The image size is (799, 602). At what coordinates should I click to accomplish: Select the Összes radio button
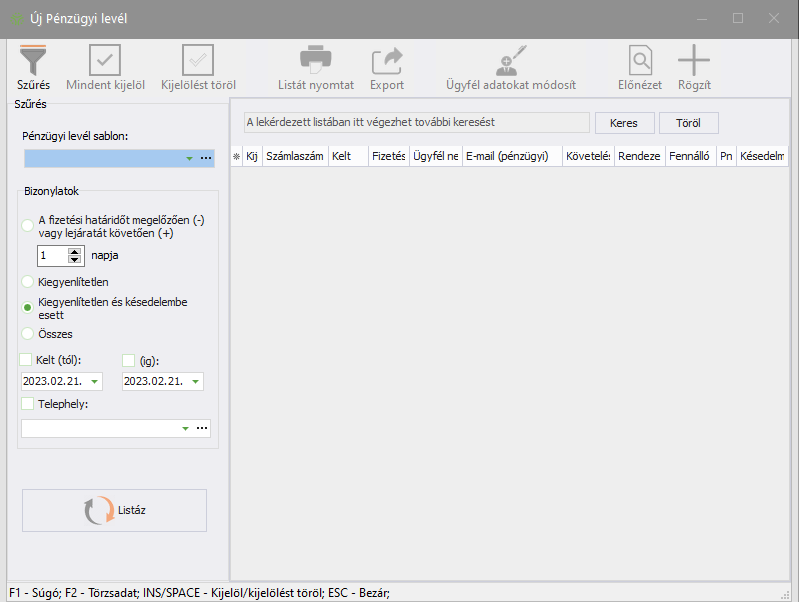pyautogui.click(x=28, y=333)
